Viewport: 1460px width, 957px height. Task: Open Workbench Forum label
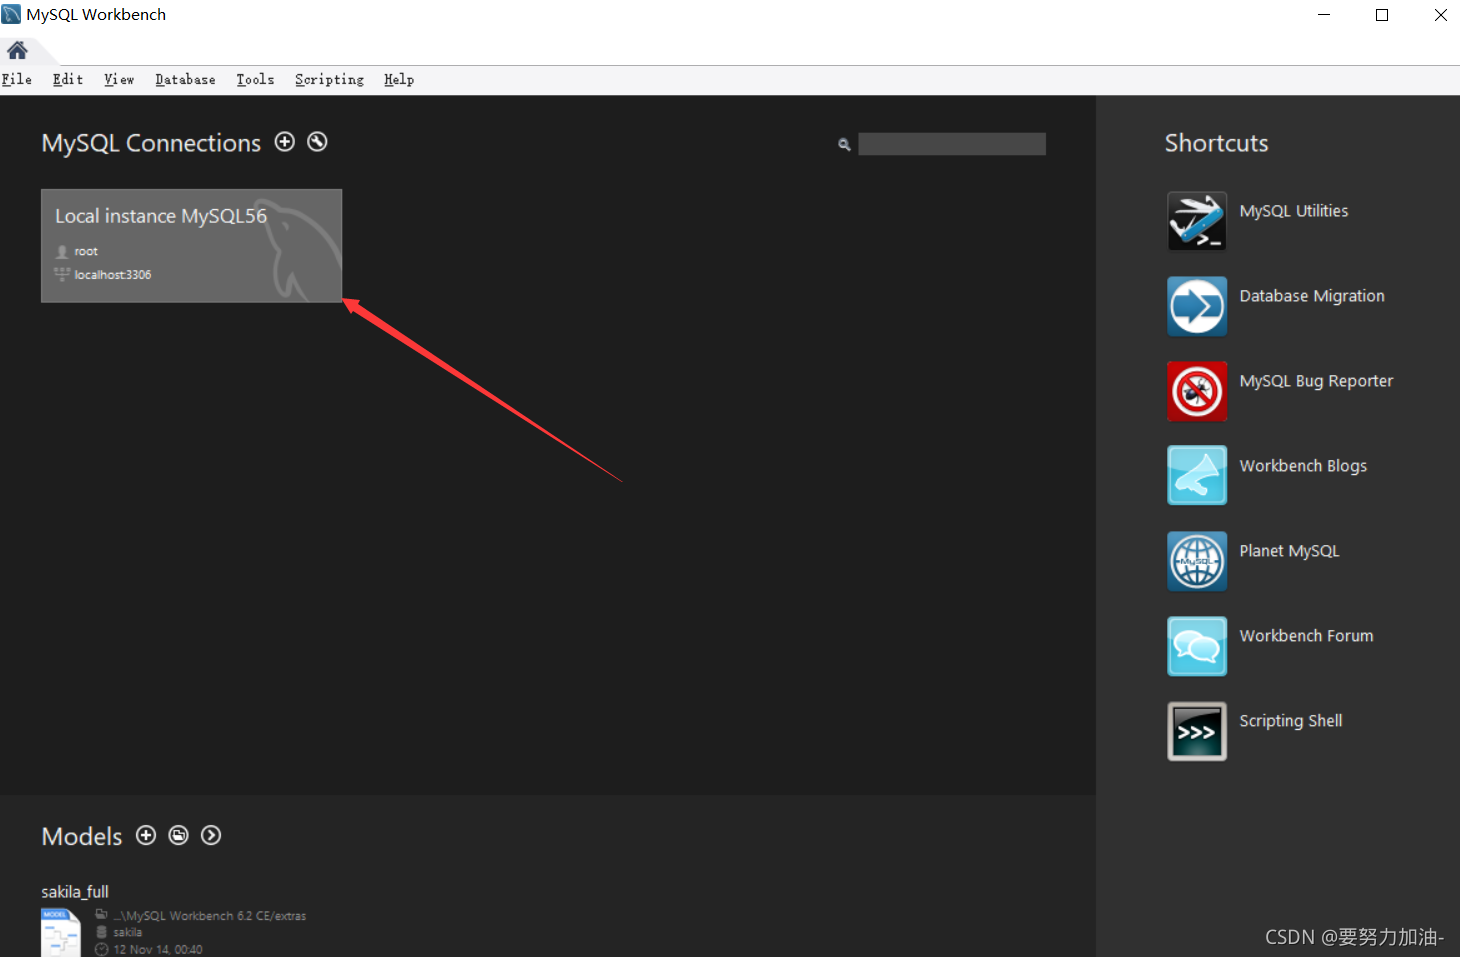pos(1306,636)
